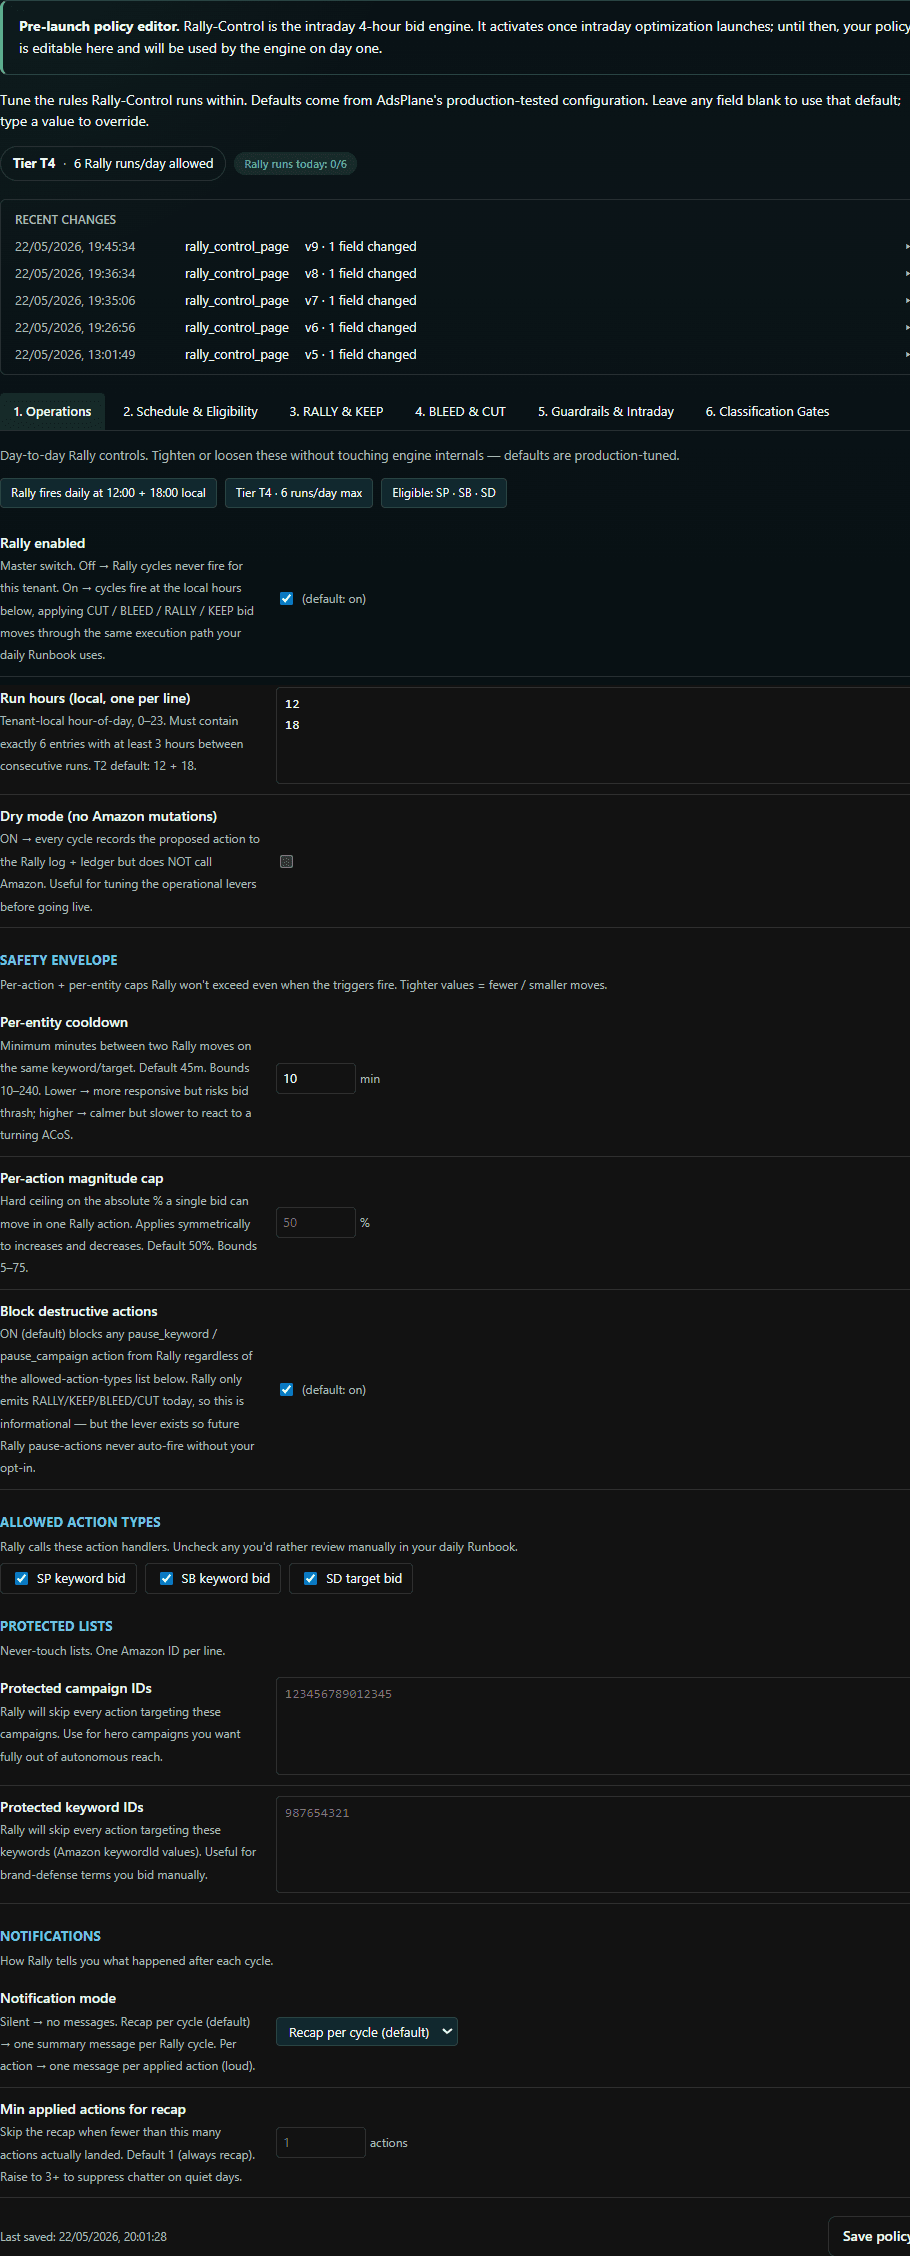Open the 6. Classification Gates tab
Screen dimensions: 910x2256
point(767,412)
